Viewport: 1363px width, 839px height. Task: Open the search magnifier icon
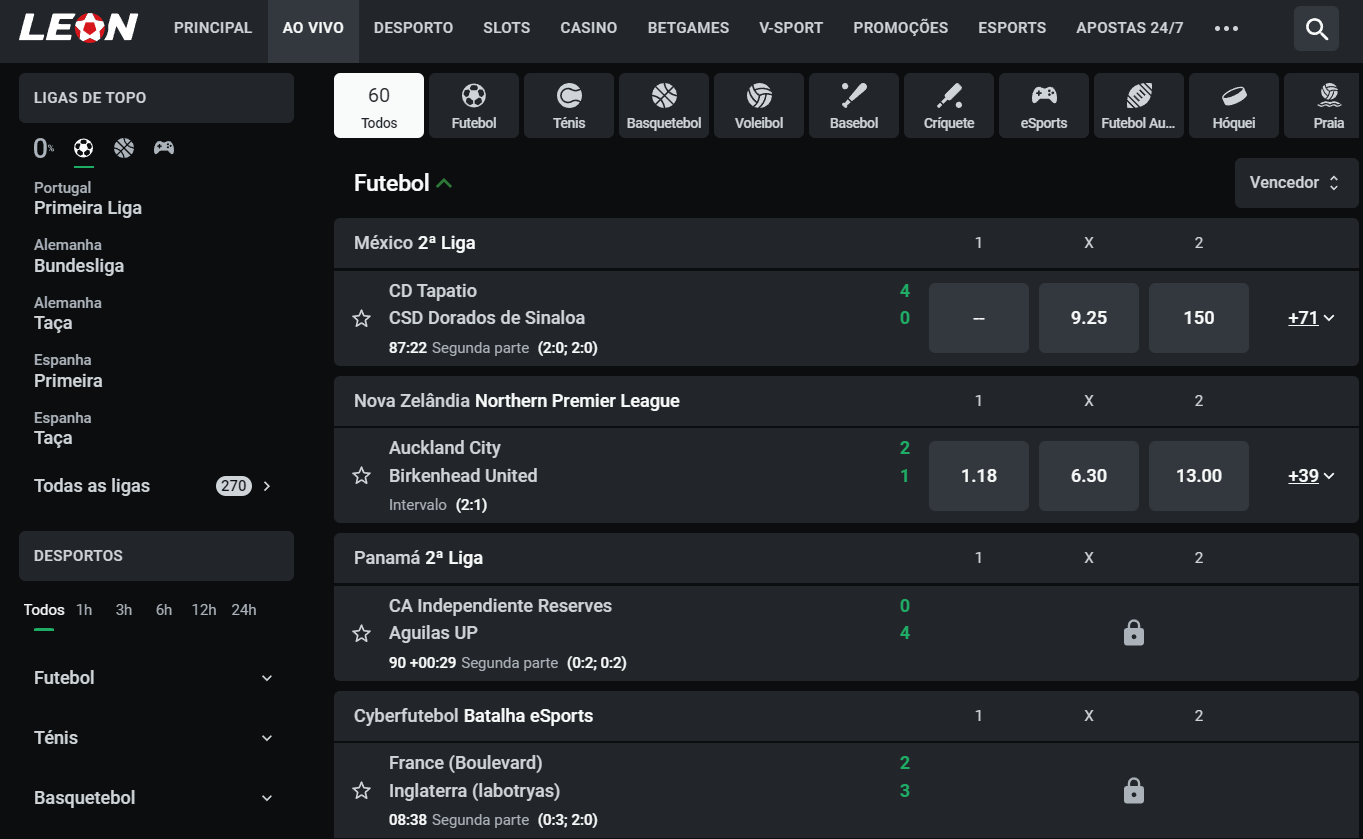coord(1316,28)
